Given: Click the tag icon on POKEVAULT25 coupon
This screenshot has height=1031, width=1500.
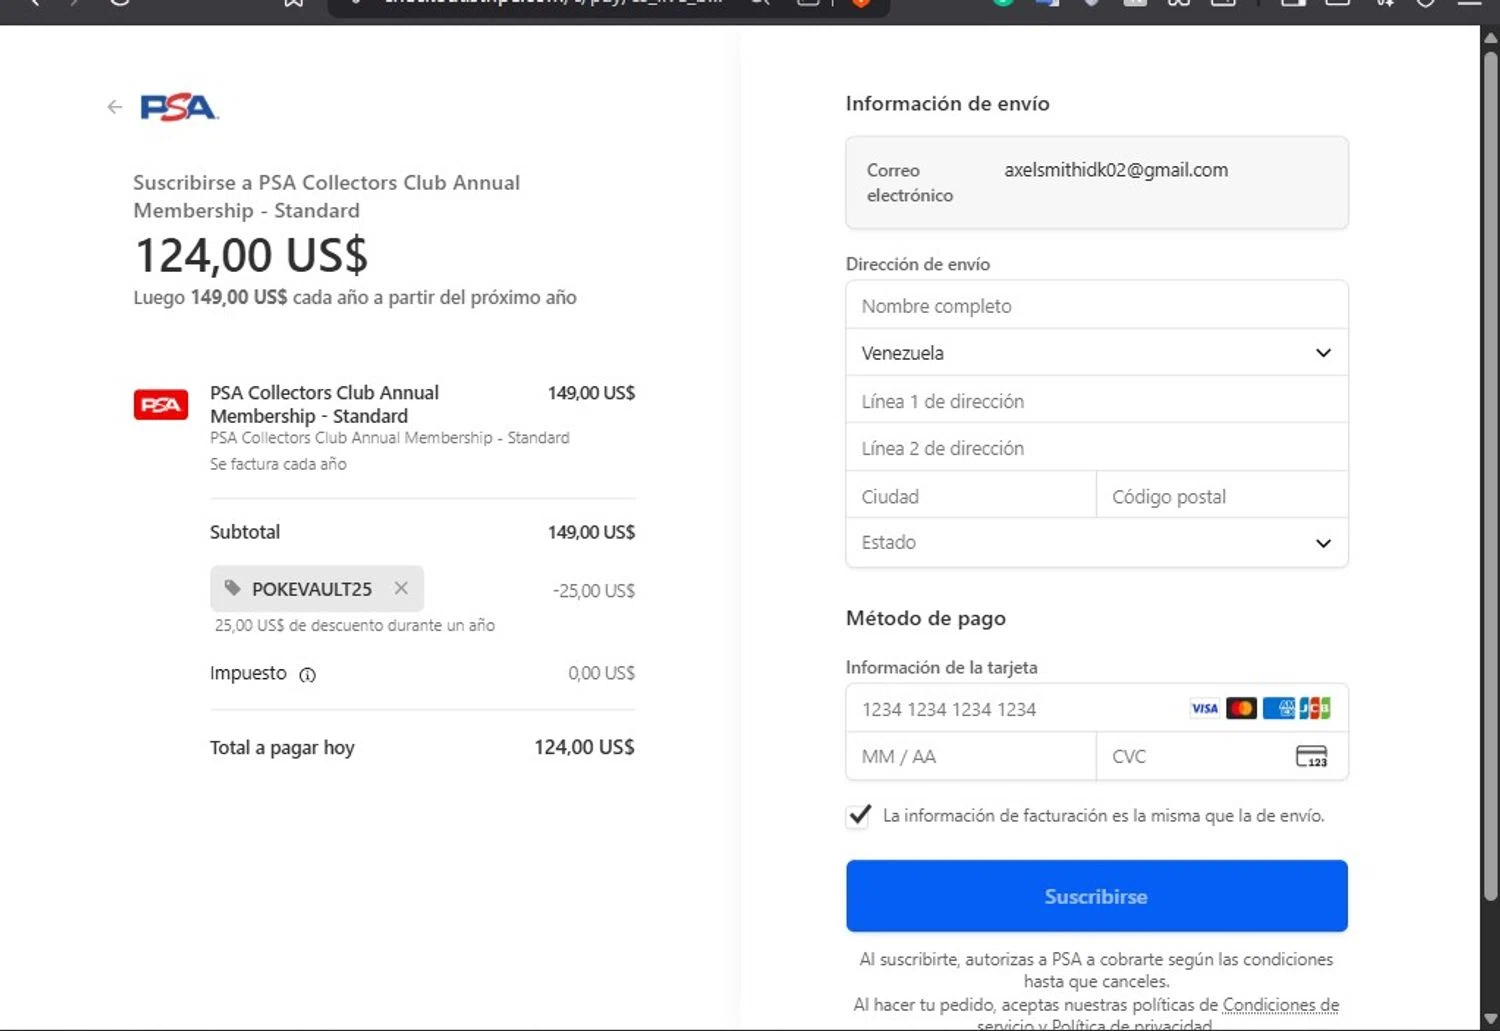Looking at the screenshot, I should coord(232,588).
